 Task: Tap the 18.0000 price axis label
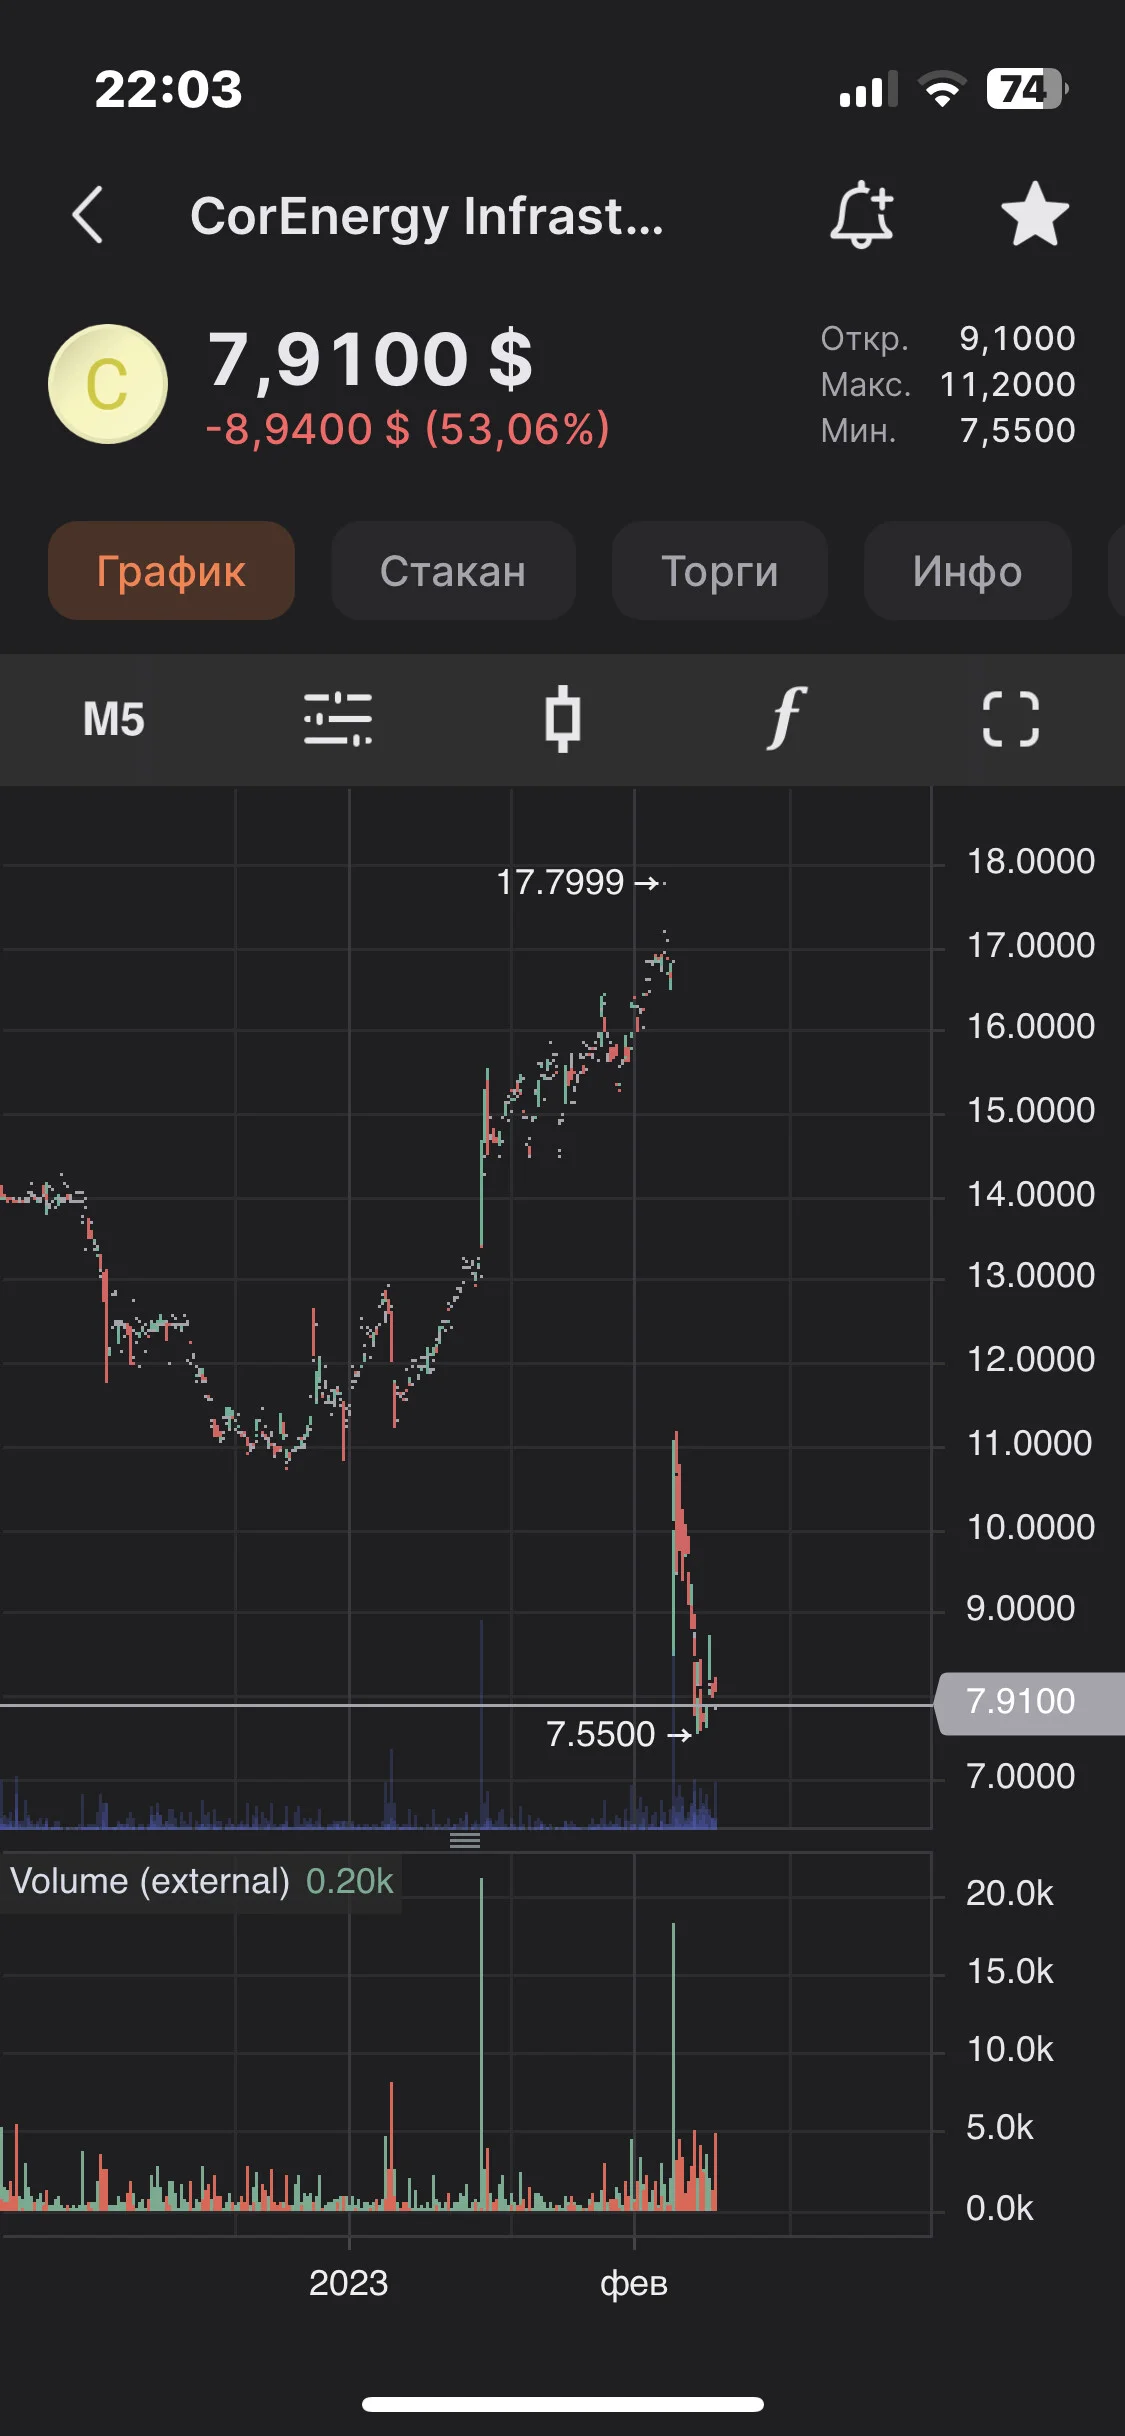(1031, 861)
